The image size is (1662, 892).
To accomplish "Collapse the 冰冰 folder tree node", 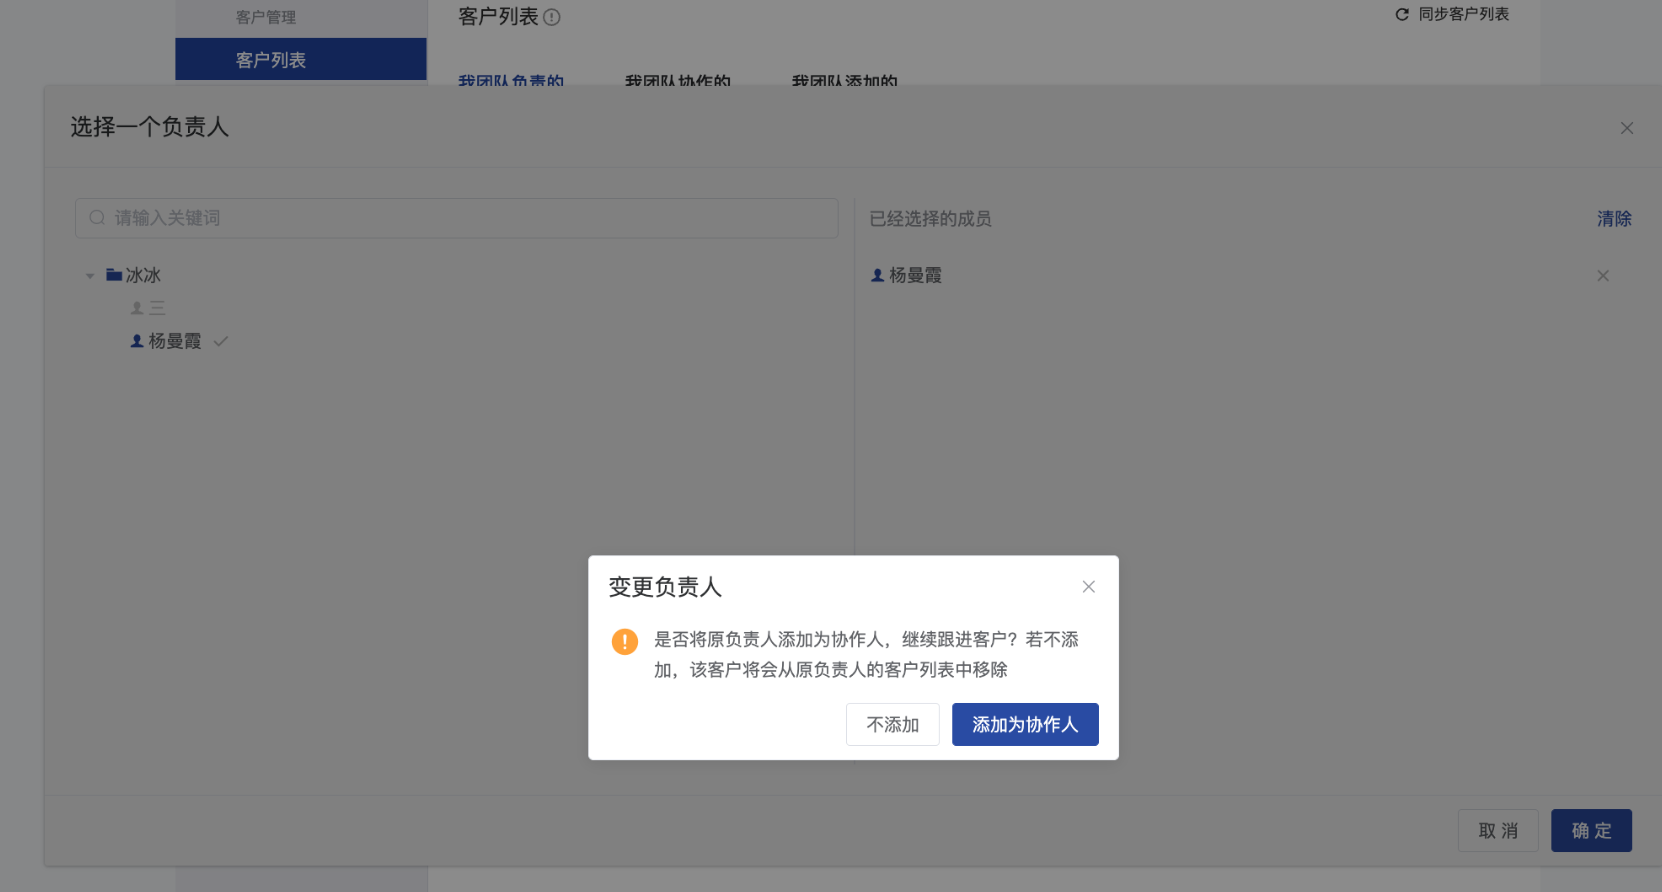I will (x=90, y=276).
